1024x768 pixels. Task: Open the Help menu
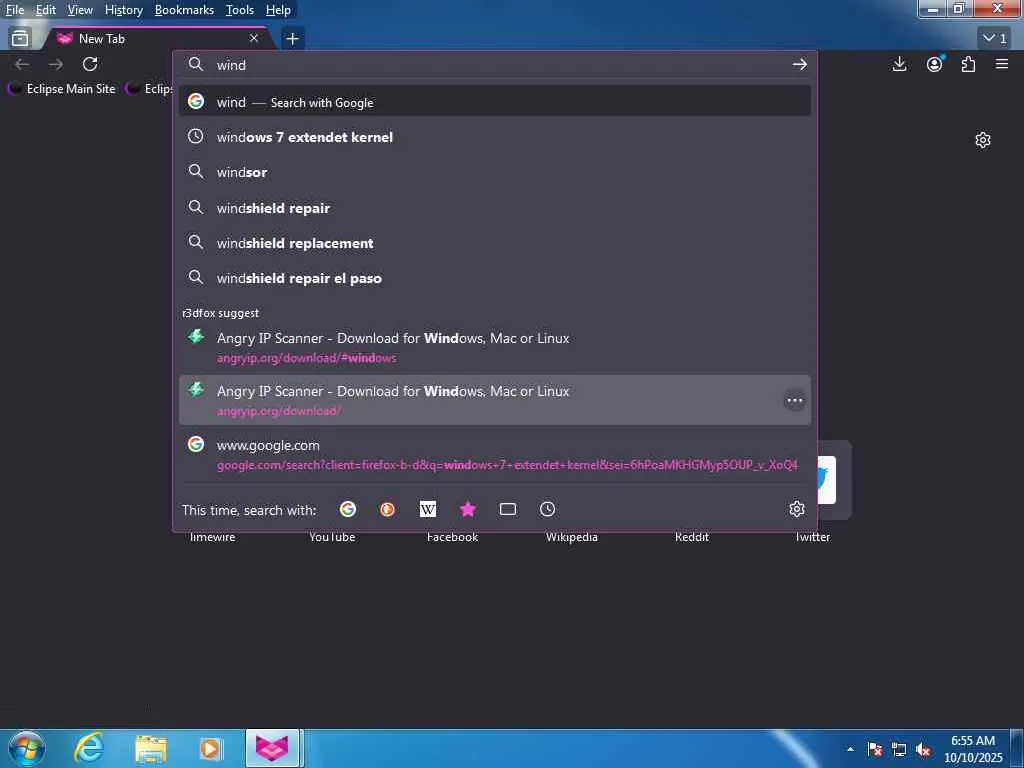click(x=278, y=10)
